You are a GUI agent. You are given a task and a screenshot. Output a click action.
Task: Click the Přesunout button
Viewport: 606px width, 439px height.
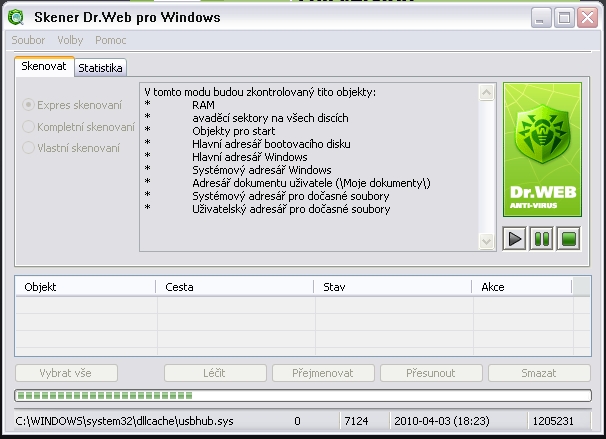click(431, 373)
